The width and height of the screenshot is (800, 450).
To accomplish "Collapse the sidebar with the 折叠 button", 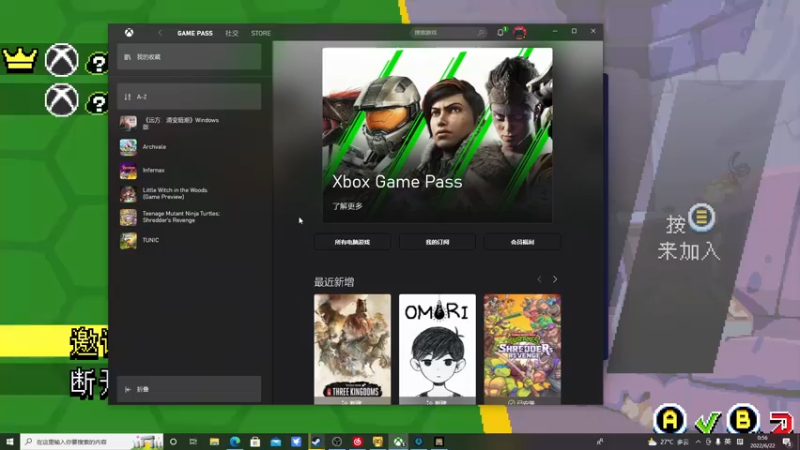I will (189, 389).
